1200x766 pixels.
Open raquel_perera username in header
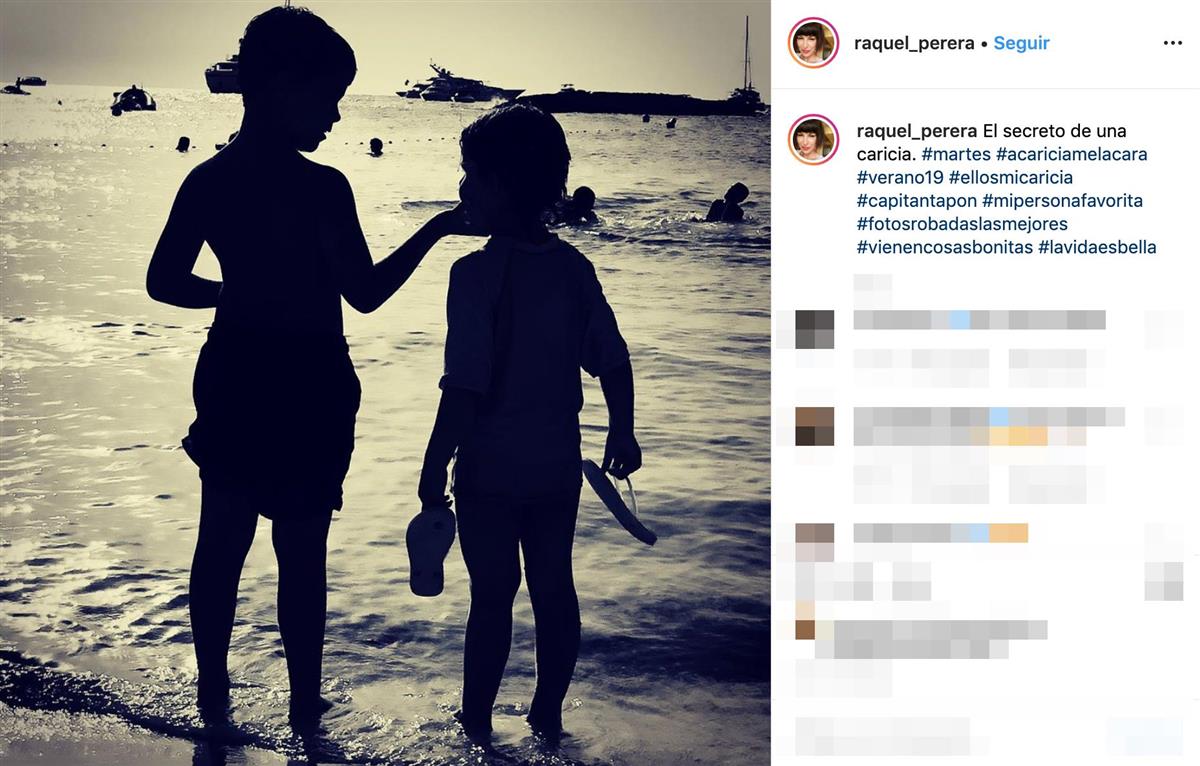click(914, 43)
